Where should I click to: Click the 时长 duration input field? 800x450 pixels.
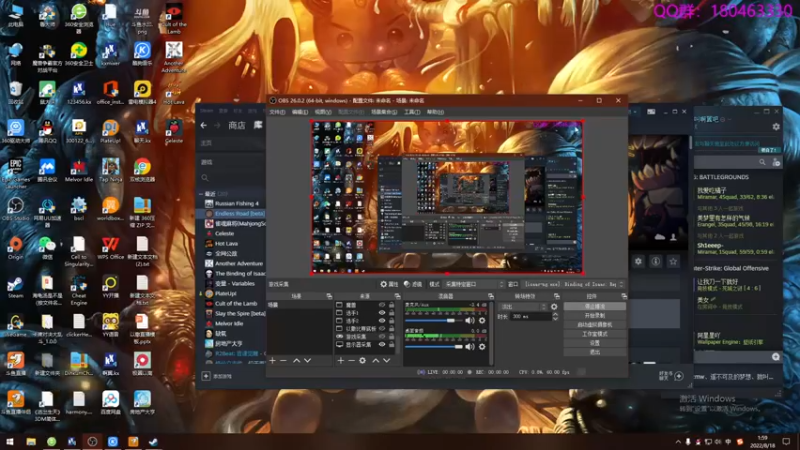pyautogui.click(x=531, y=316)
